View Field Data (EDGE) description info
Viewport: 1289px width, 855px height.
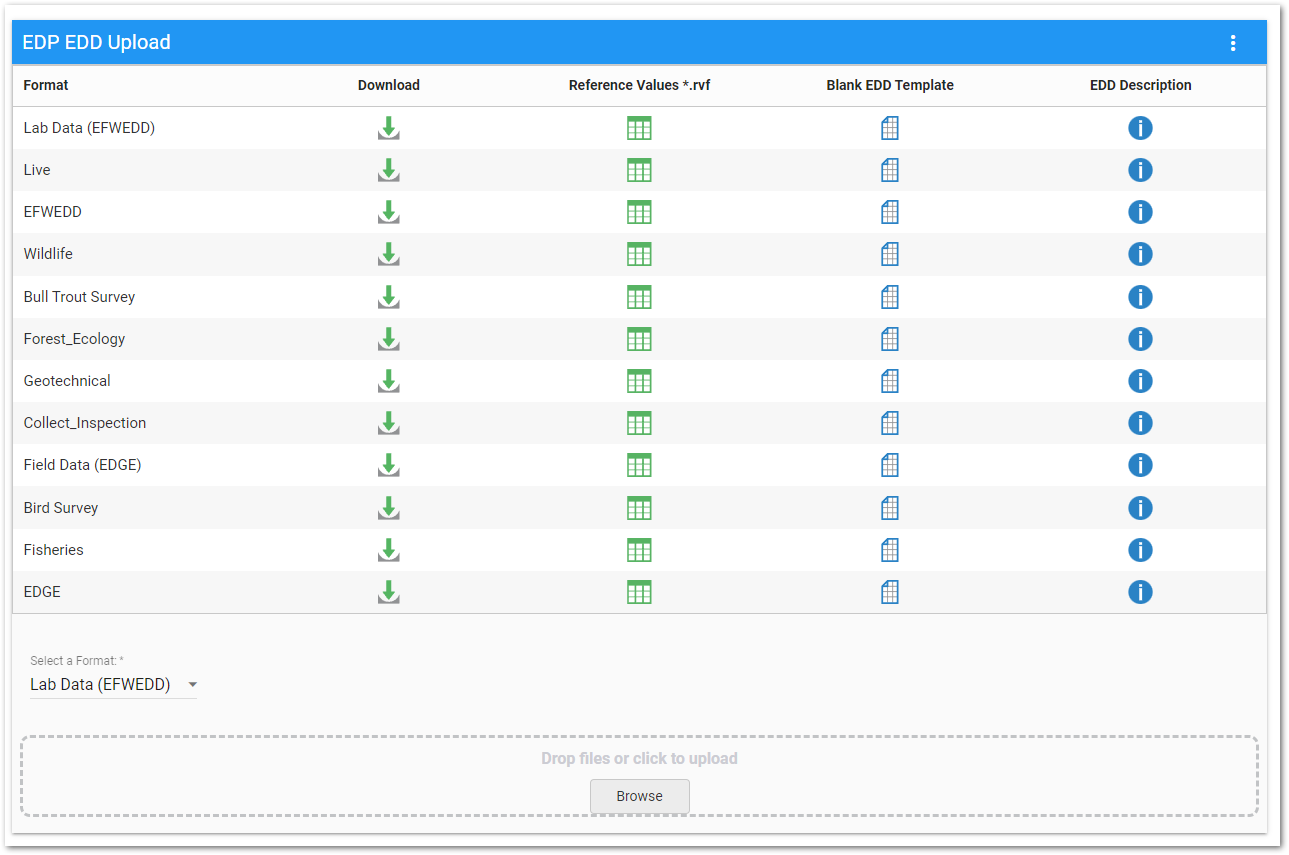[1140, 465]
